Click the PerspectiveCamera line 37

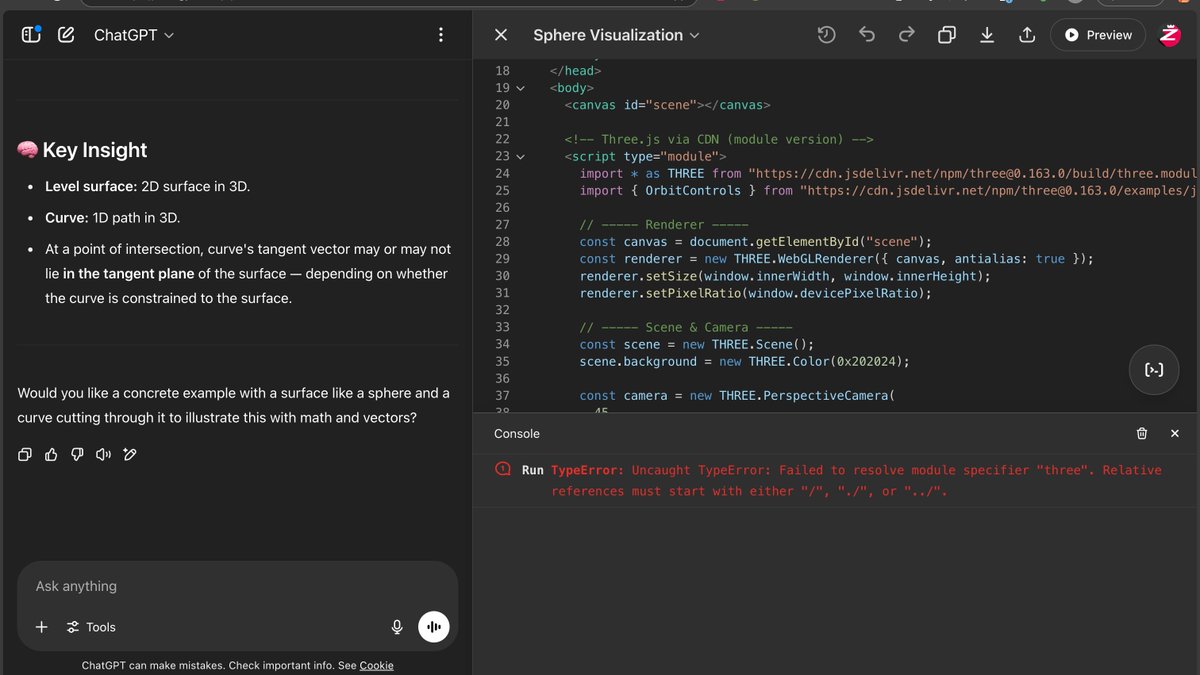tap(736, 395)
